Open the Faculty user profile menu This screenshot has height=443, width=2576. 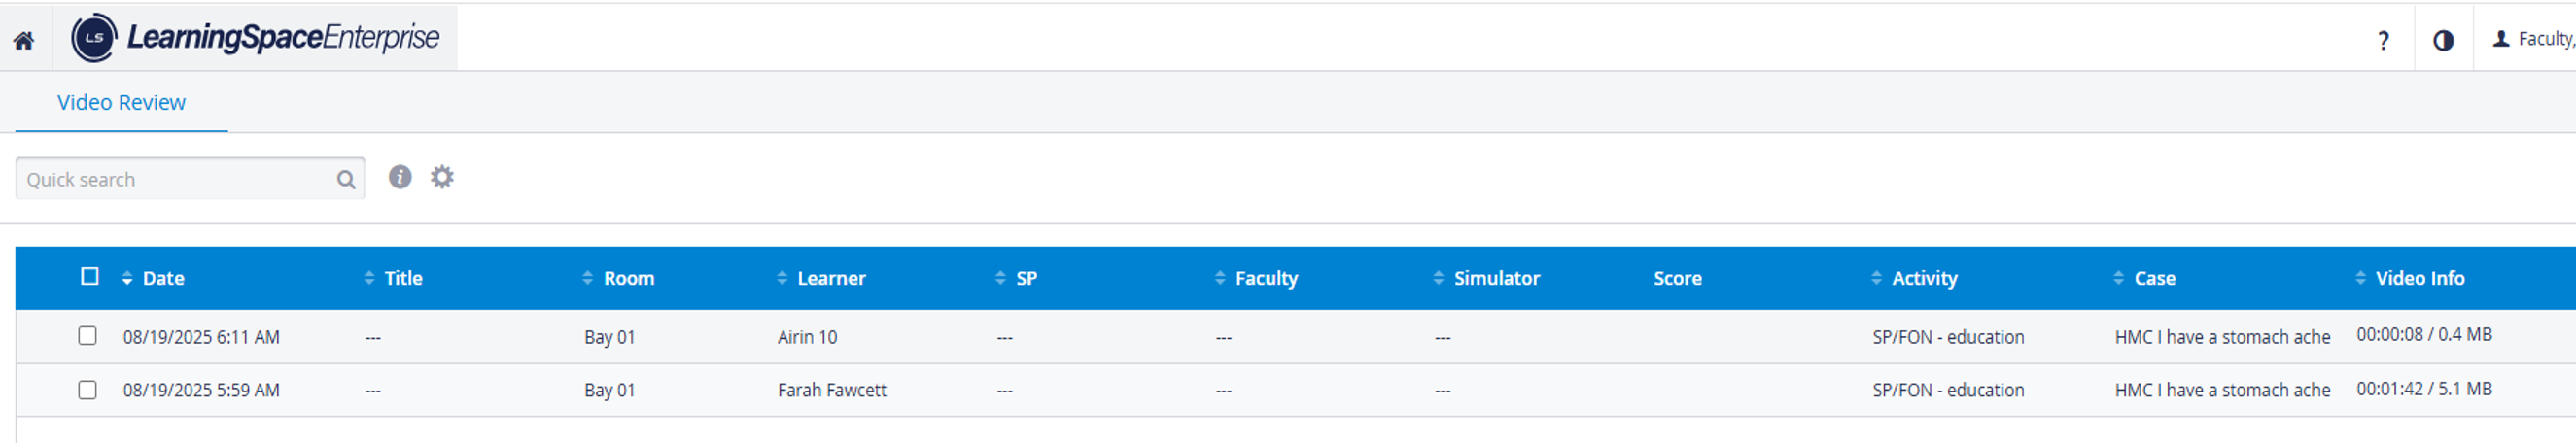pos(2533,39)
